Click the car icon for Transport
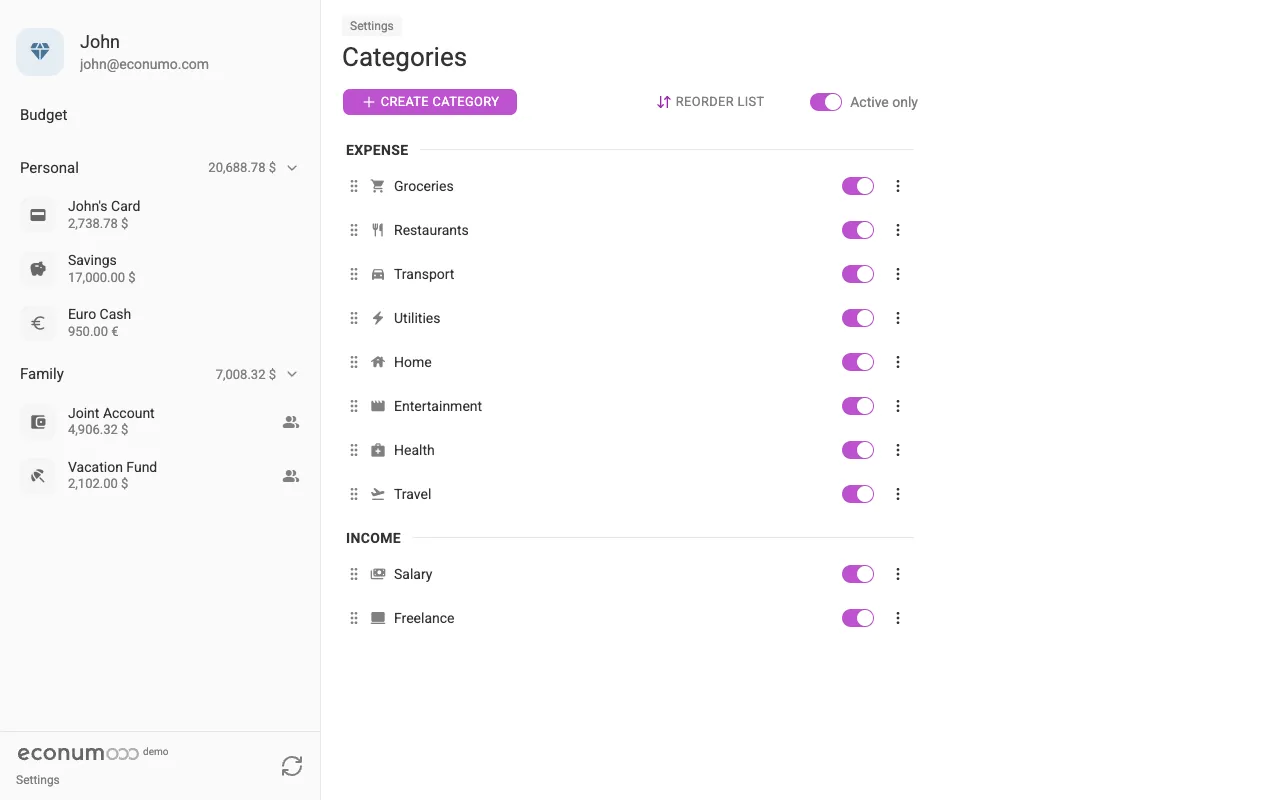Viewport: 1280px width, 800px height. [378, 274]
